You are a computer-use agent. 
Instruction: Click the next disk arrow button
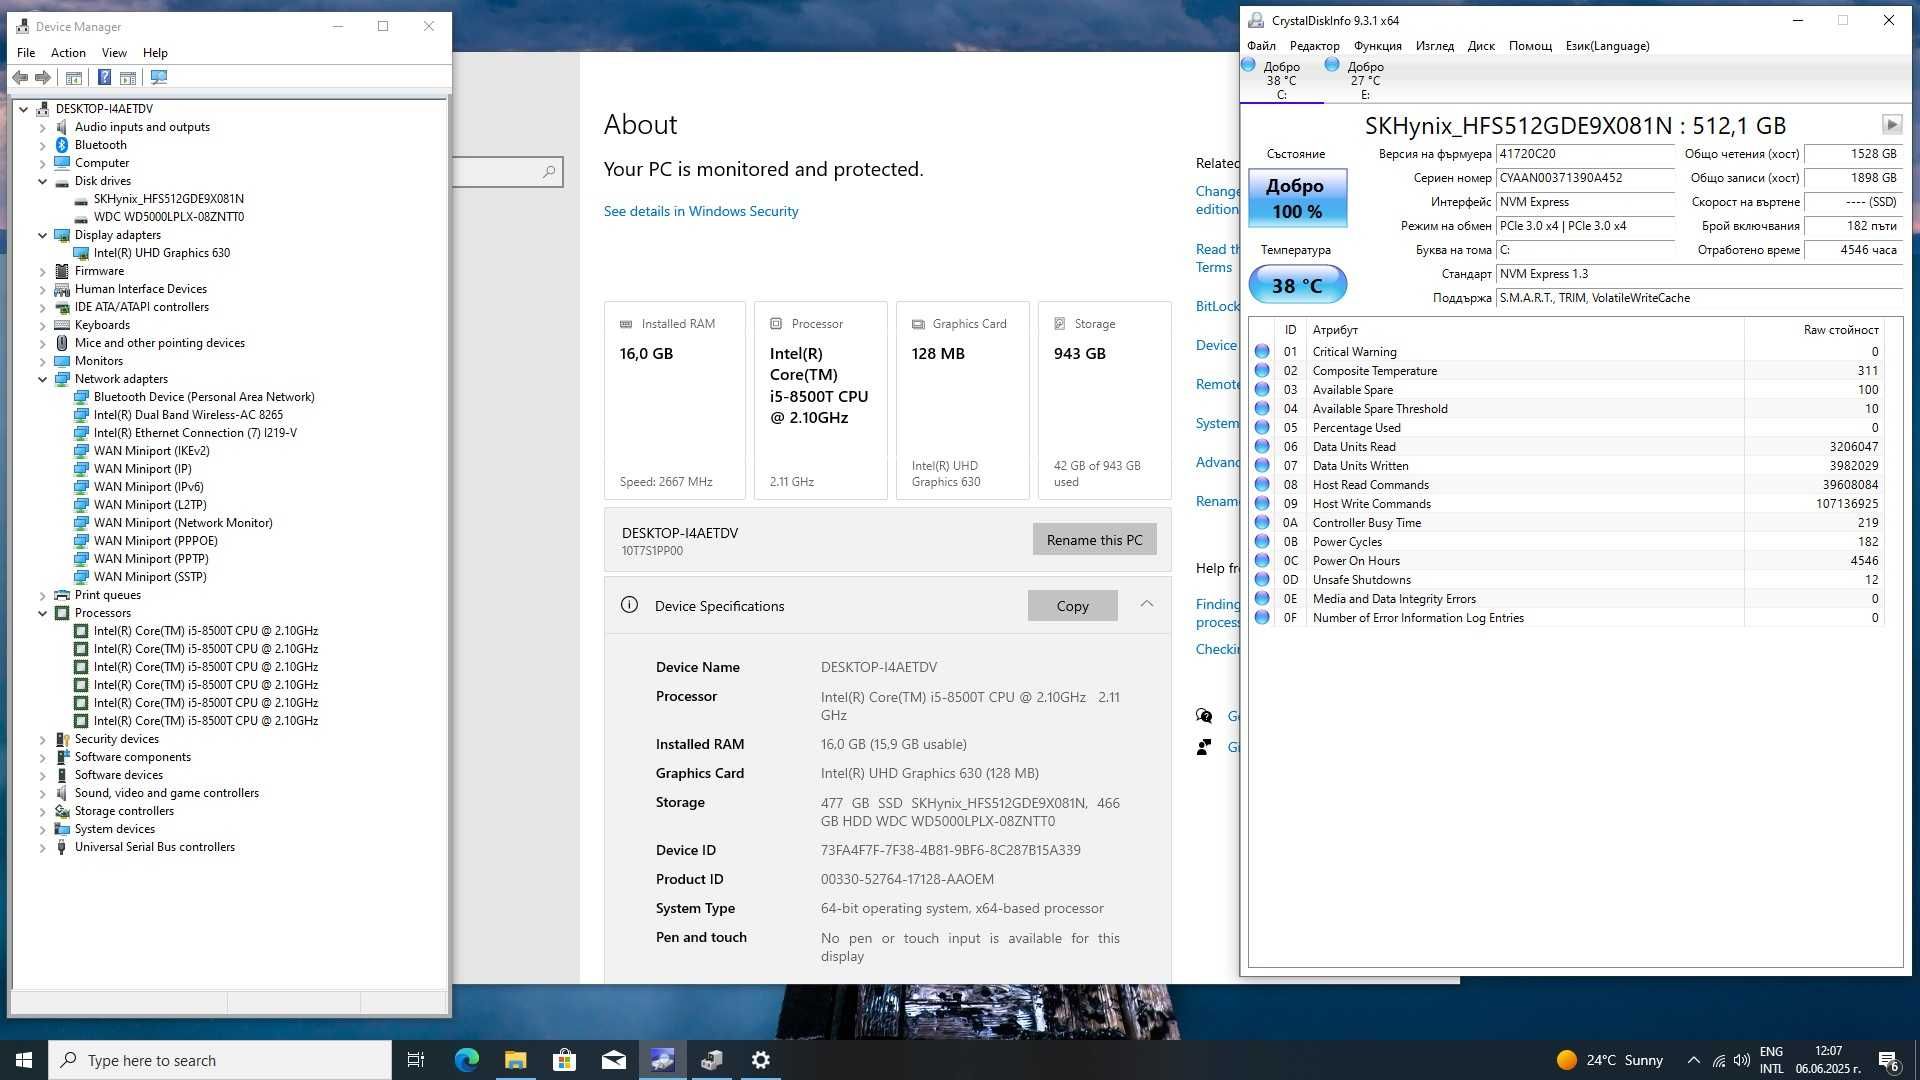tap(1891, 124)
